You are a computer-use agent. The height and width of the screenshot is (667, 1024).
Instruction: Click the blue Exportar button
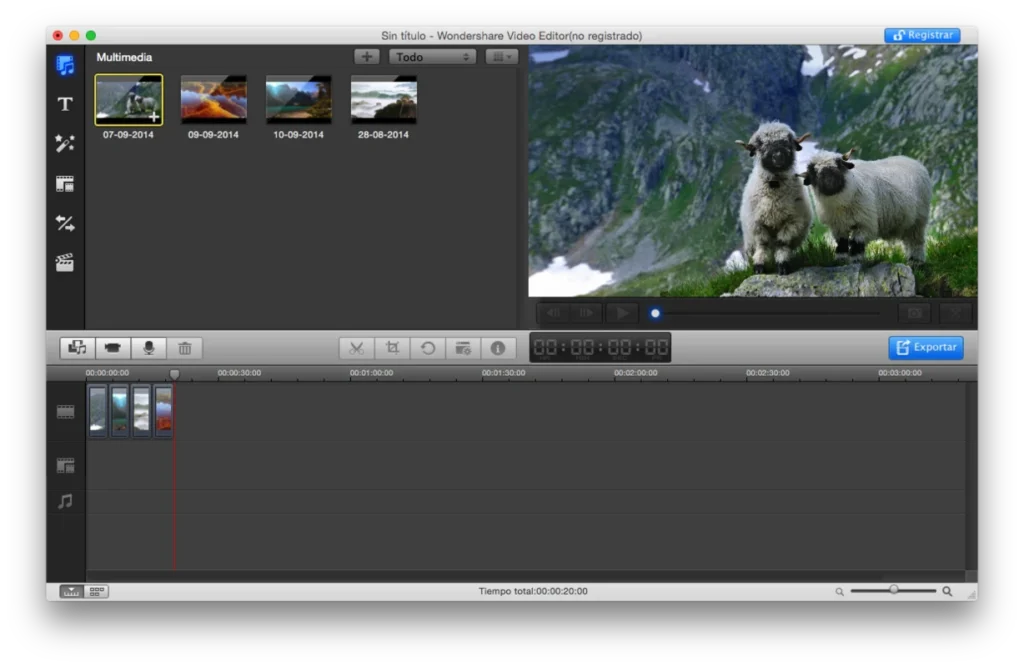pos(925,347)
